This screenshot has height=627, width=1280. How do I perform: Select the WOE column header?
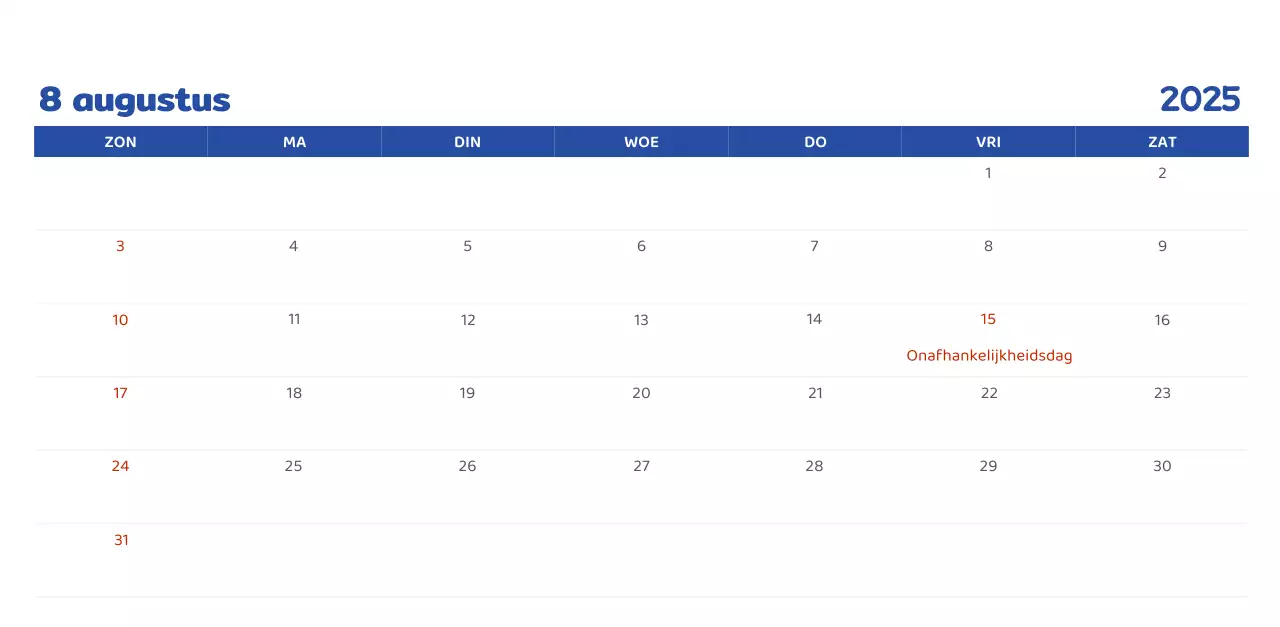coord(641,142)
